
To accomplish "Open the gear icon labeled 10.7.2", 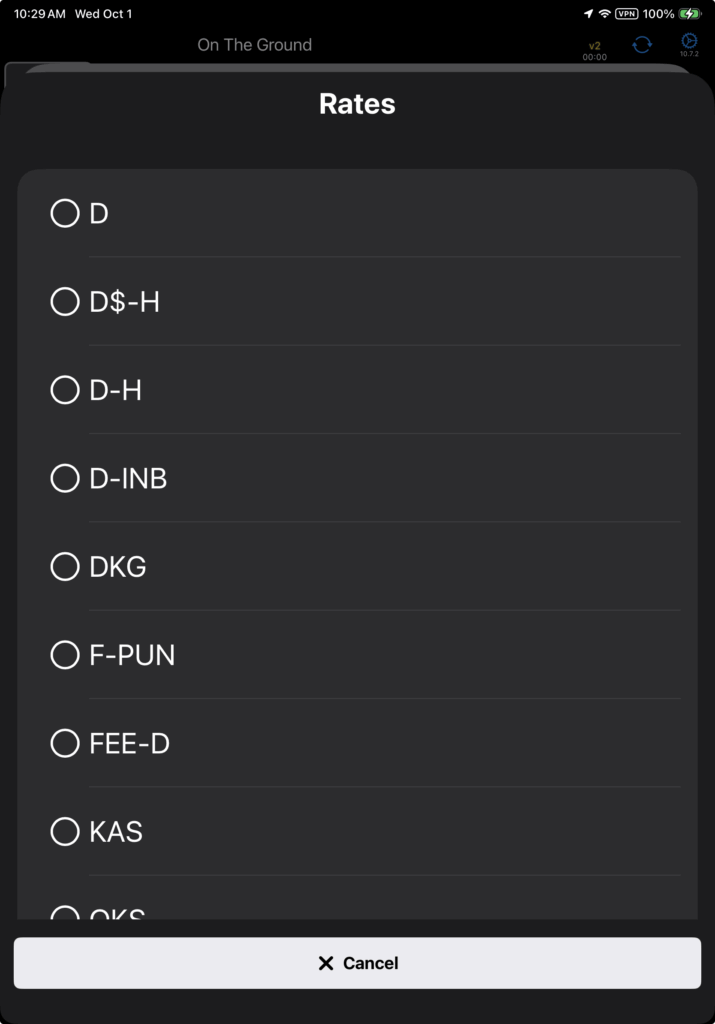I will [689, 42].
